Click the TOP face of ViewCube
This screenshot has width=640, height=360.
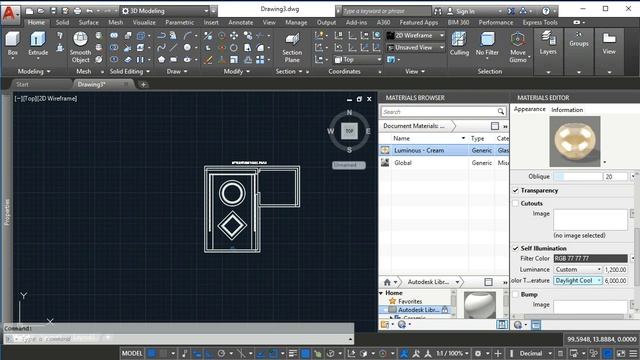point(349,131)
